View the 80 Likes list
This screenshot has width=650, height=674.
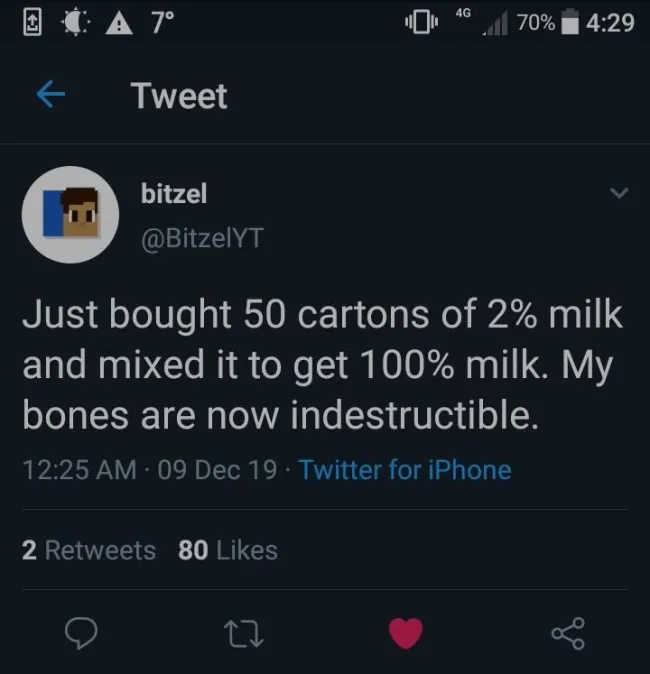coord(227,550)
